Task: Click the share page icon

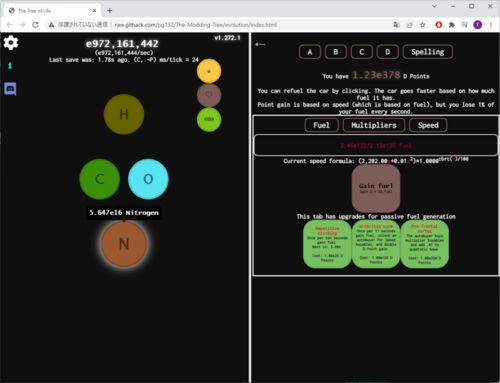Action: pyautogui.click(x=409, y=25)
